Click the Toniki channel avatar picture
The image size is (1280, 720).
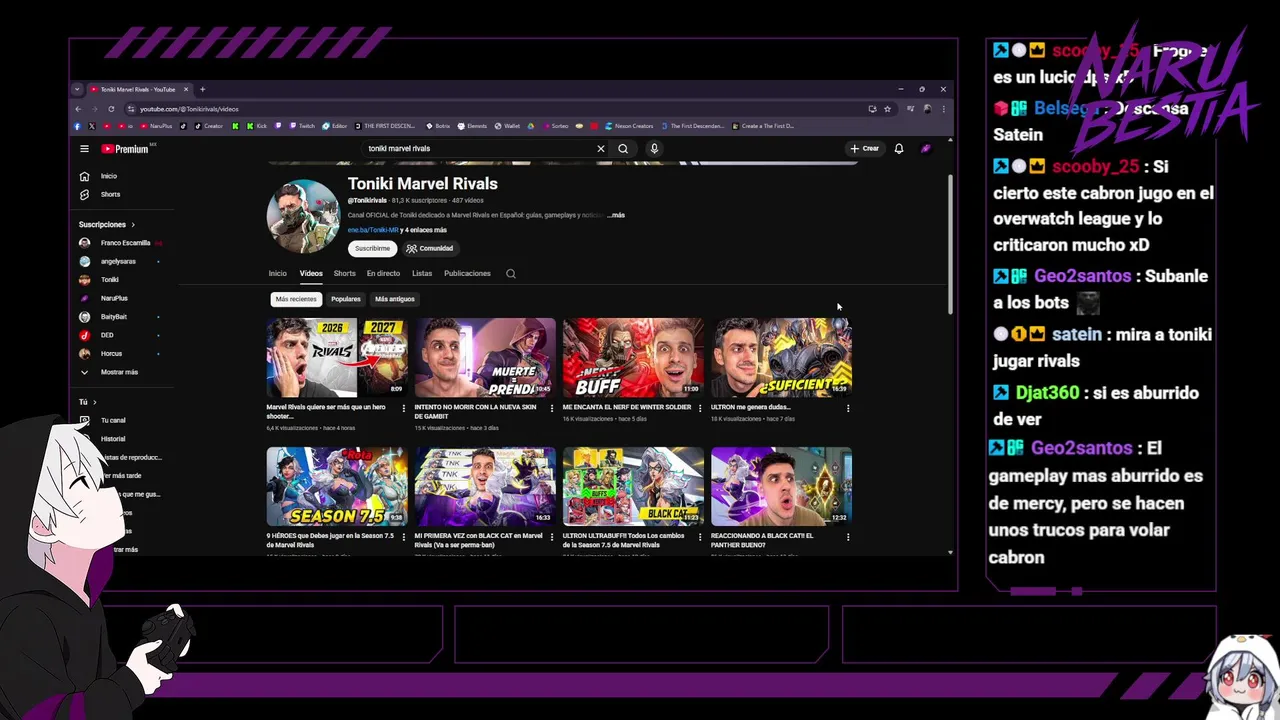click(x=303, y=216)
